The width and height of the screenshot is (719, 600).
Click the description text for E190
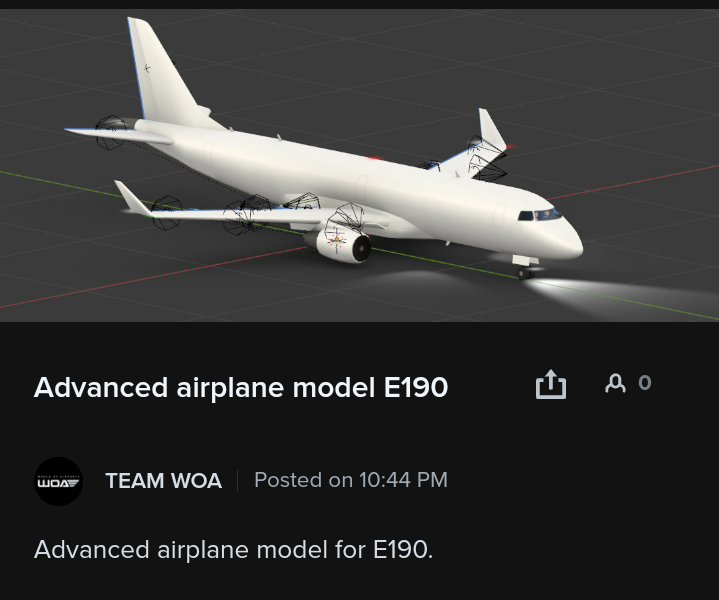click(233, 549)
